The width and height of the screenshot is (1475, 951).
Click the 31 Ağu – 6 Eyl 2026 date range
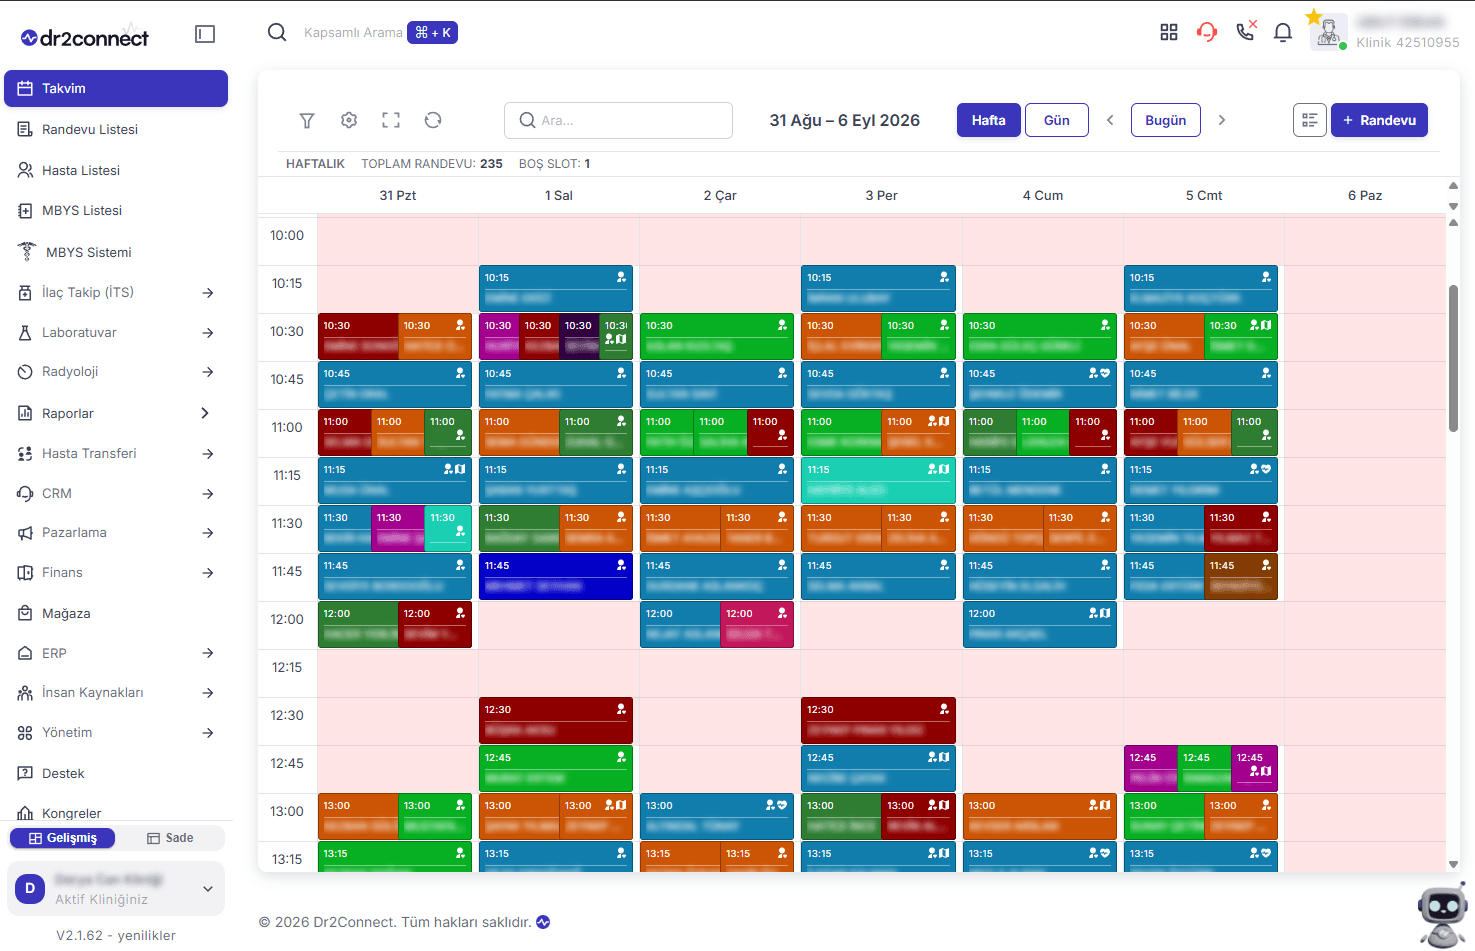click(845, 120)
